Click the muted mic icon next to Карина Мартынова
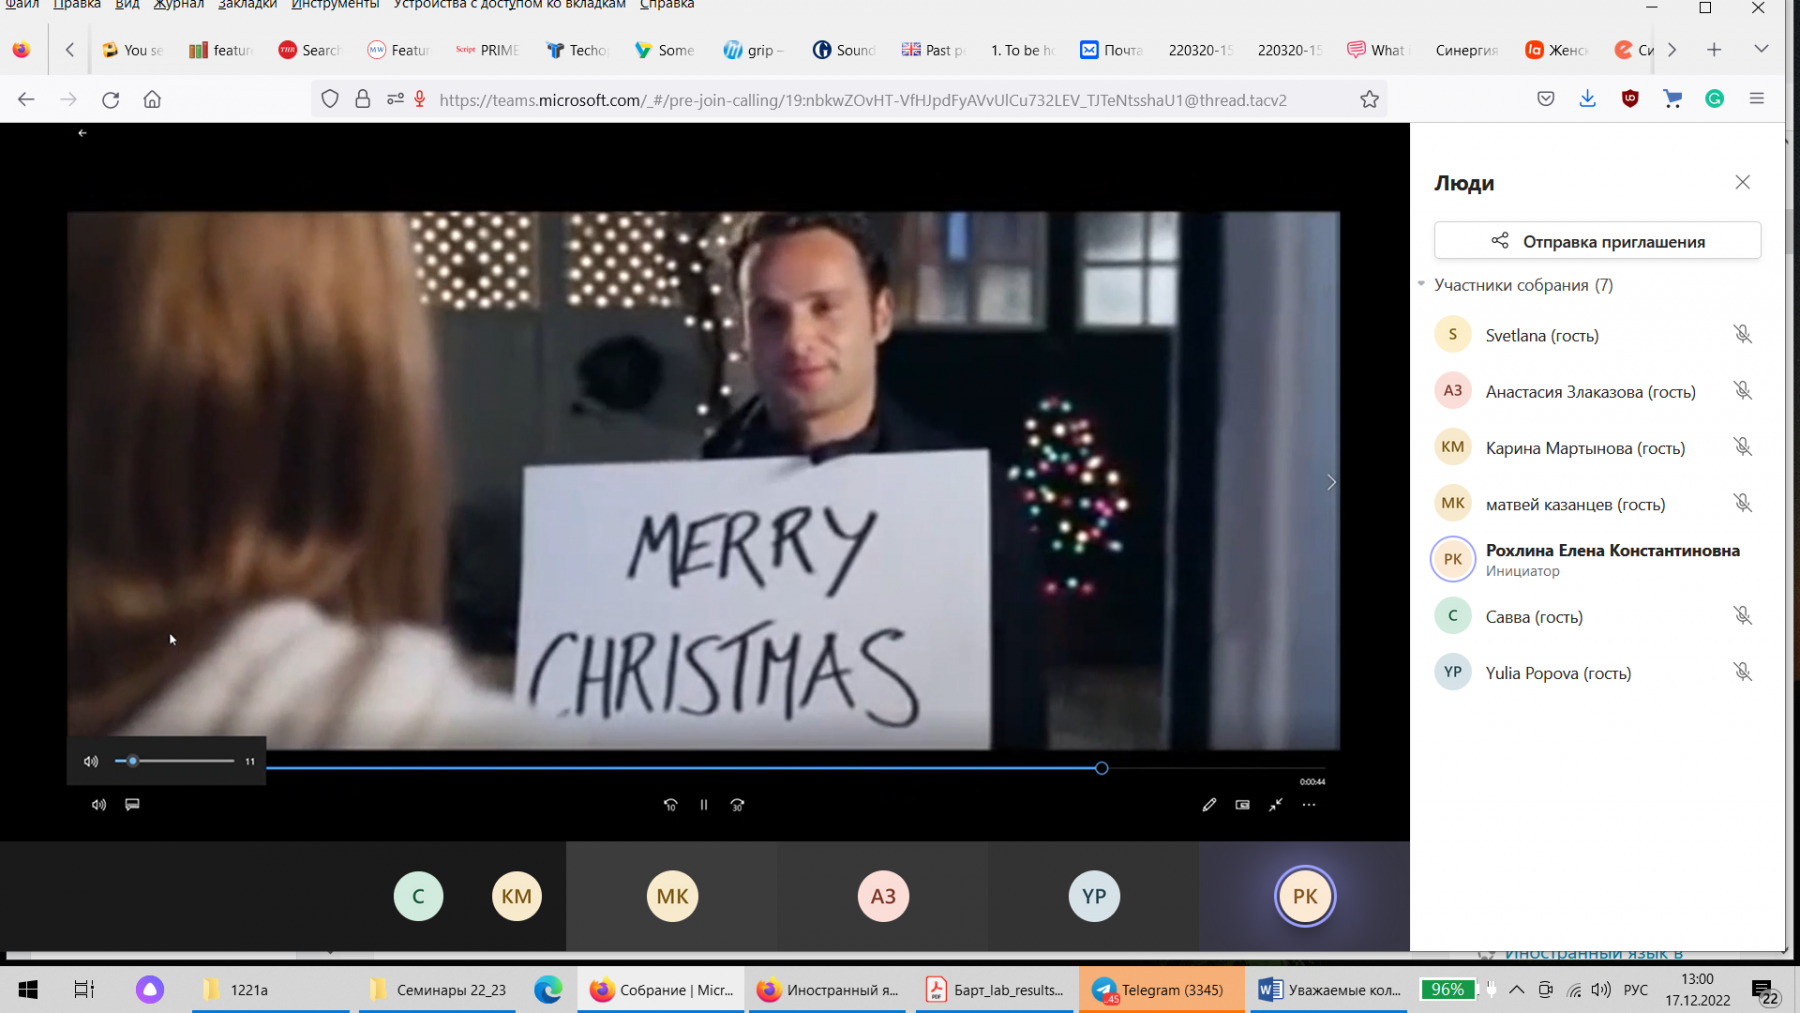 click(1743, 447)
